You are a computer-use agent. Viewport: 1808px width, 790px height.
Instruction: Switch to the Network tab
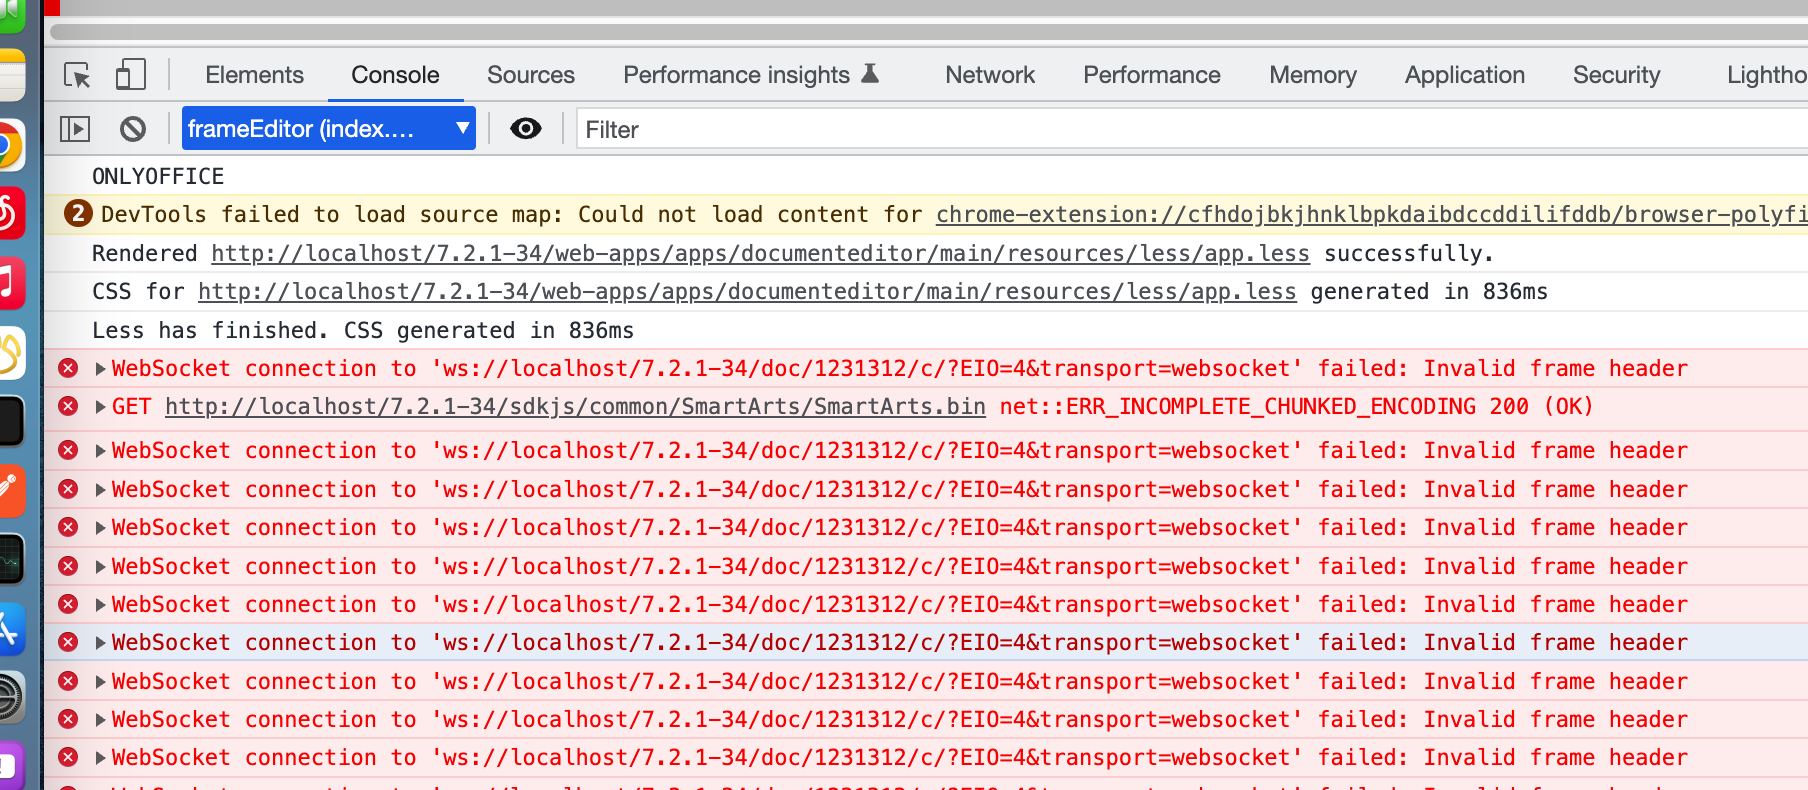tap(990, 75)
